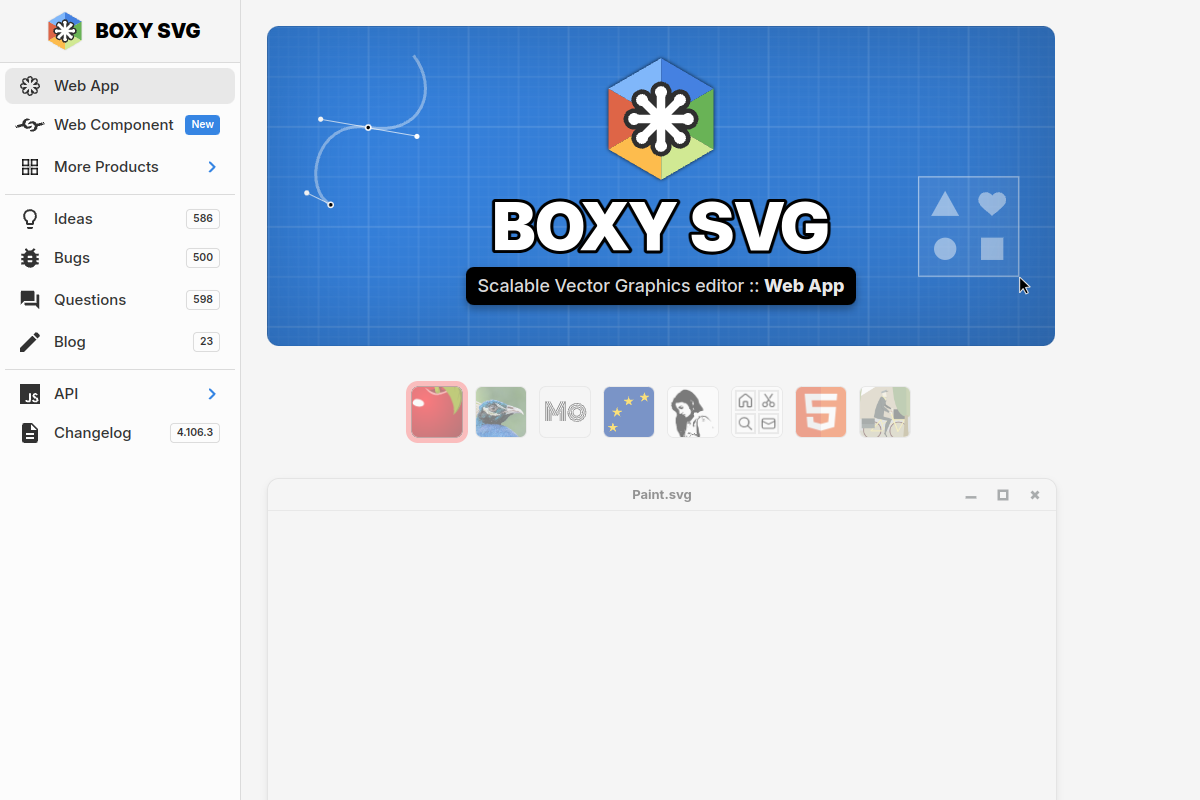
Task: Click the 23 blog count badge
Action: (x=206, y=342)
